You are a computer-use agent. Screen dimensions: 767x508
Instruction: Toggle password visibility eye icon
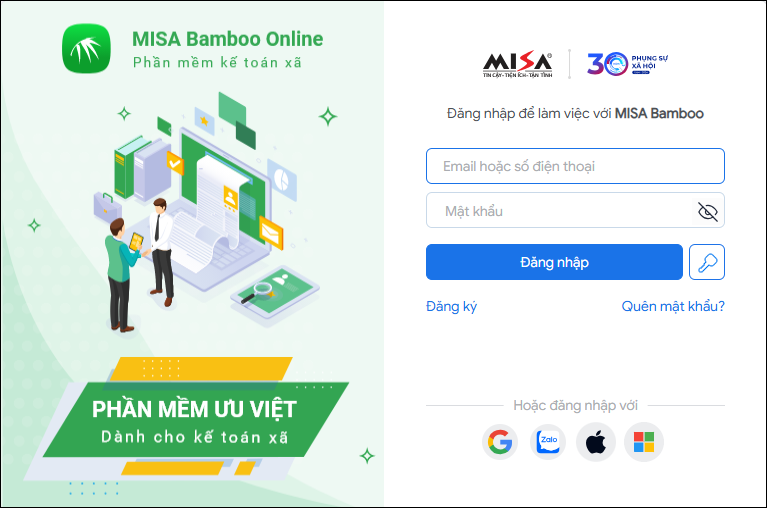707,211
